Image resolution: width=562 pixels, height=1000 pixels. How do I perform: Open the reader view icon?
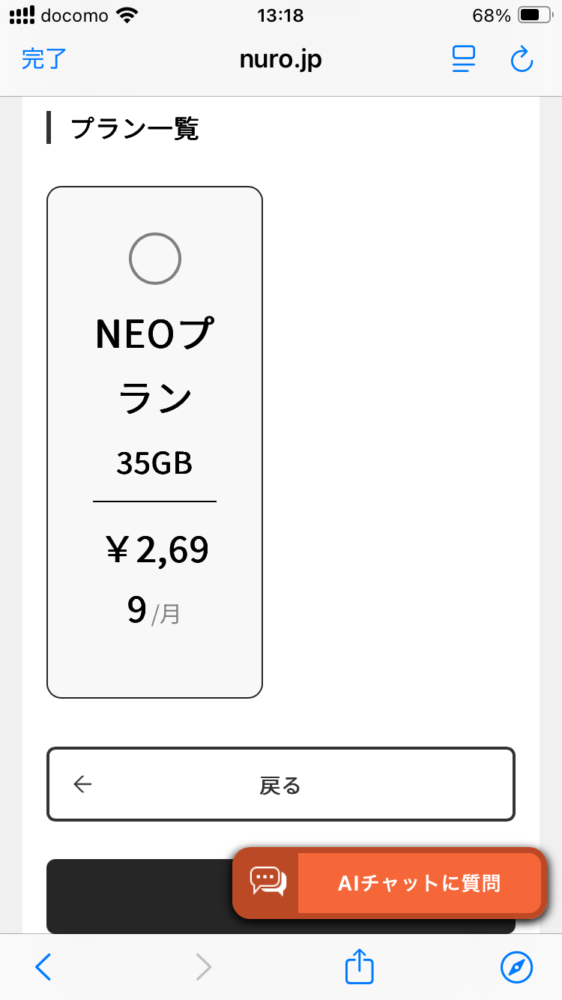[464, 60]
